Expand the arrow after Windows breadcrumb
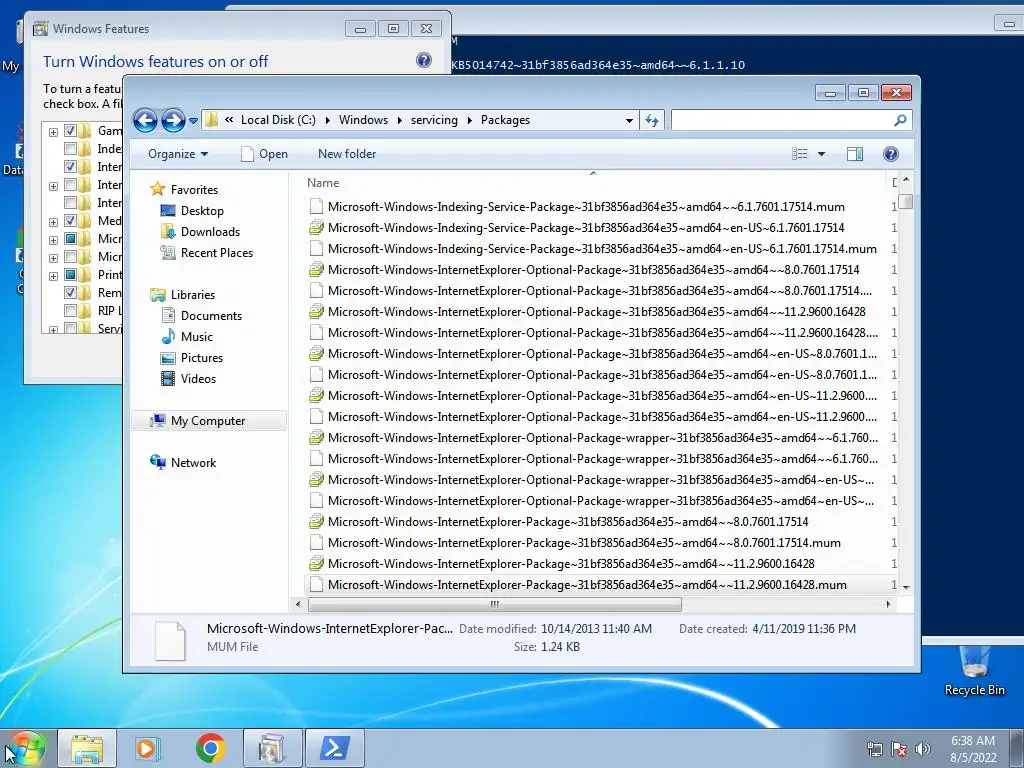The image size is (1024, 768). [x=400, y=121]
